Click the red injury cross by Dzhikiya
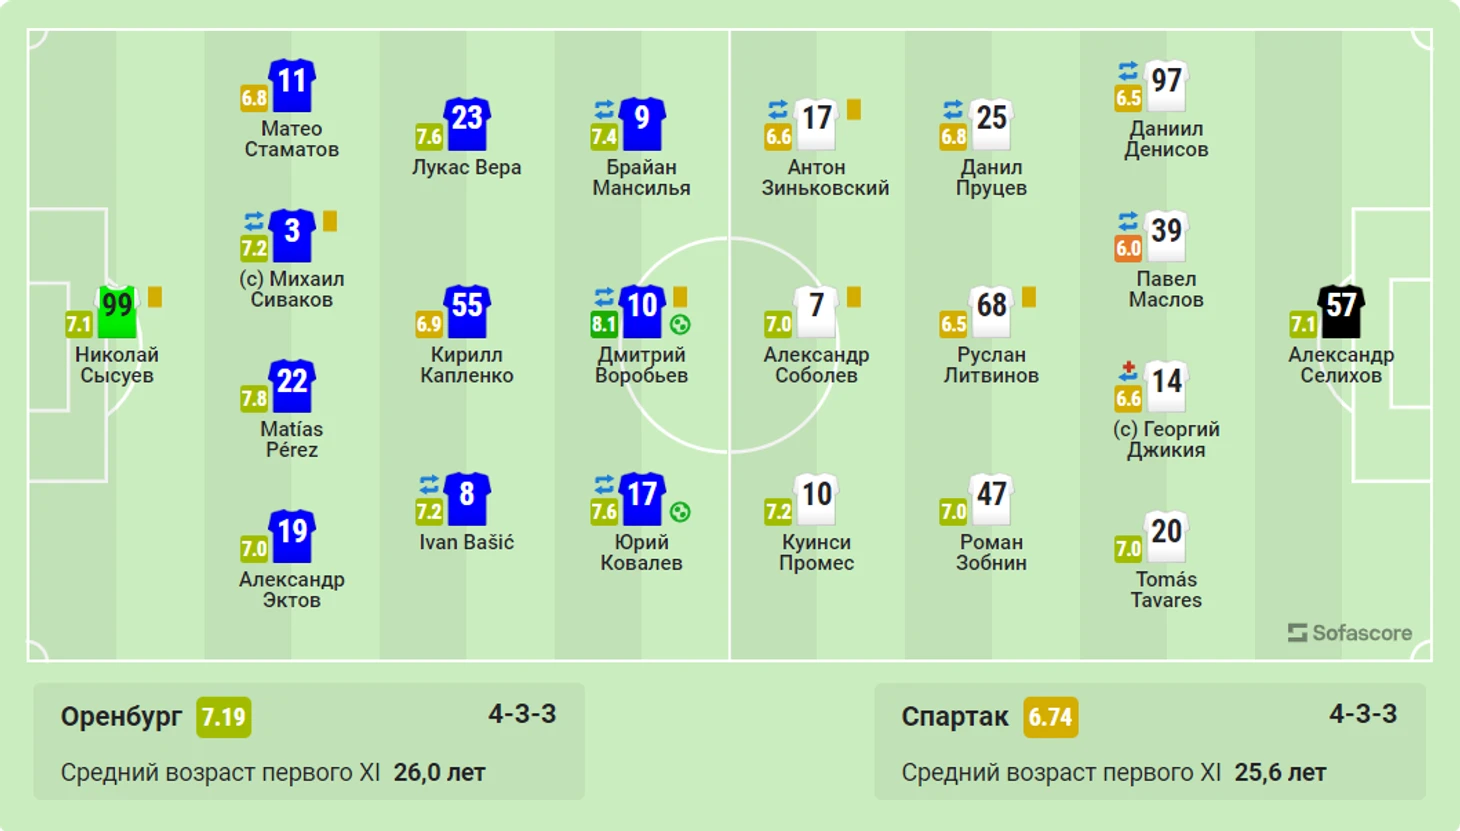 [1128, 371]
